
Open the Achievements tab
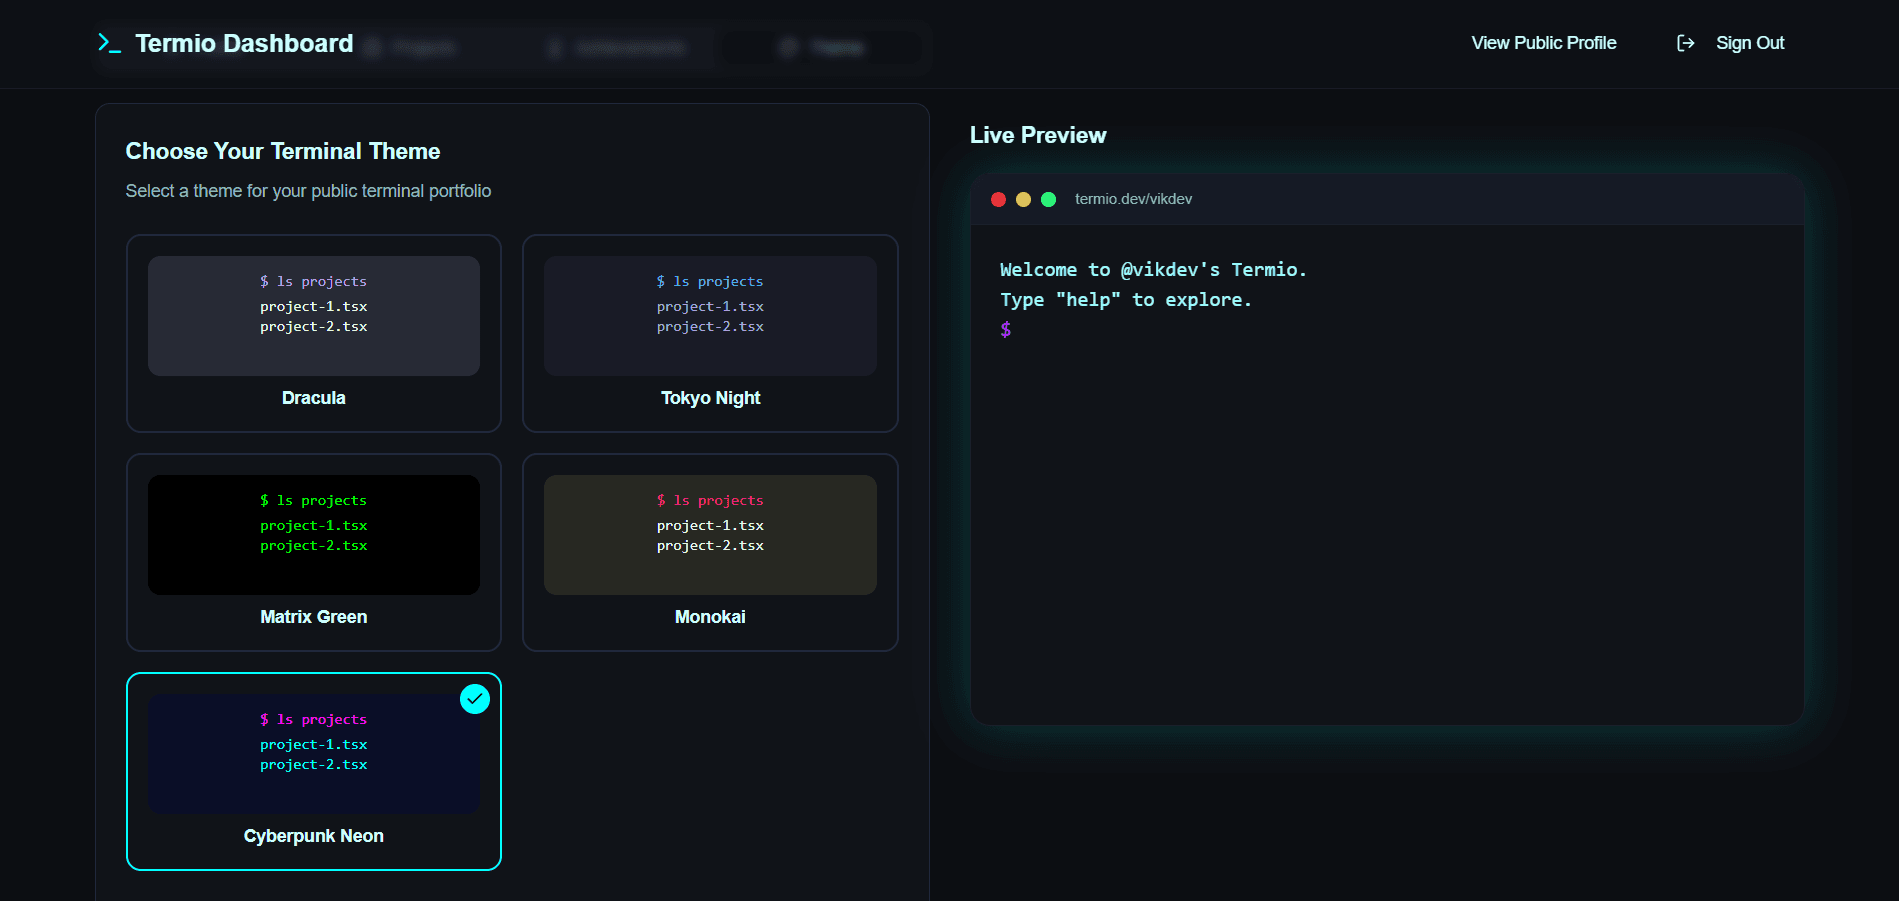pyautogui.click(x=620, y=47)
